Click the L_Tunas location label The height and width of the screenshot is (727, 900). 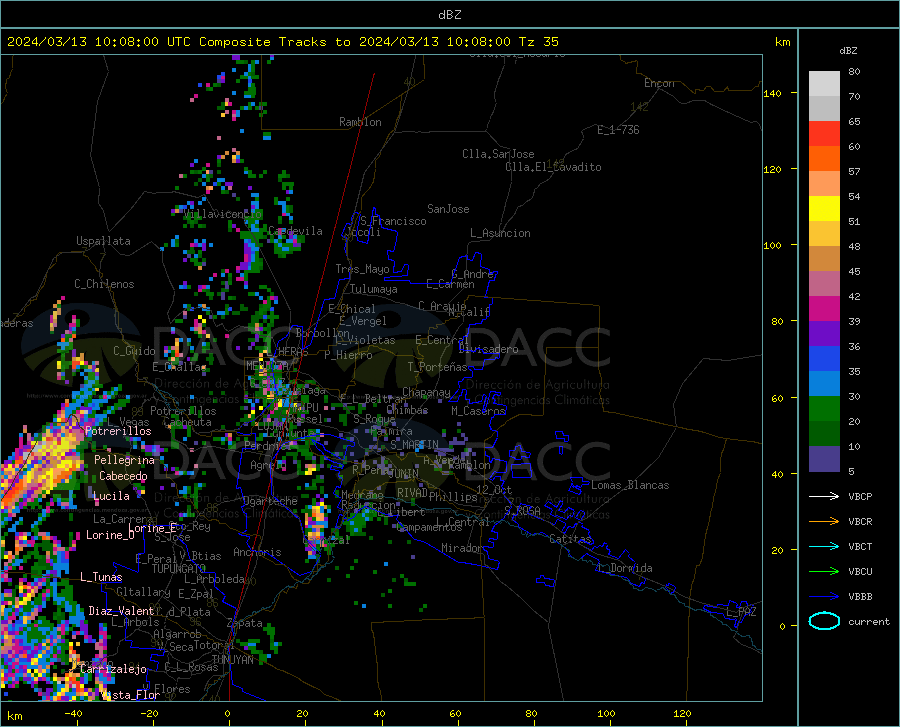(101, 577)
